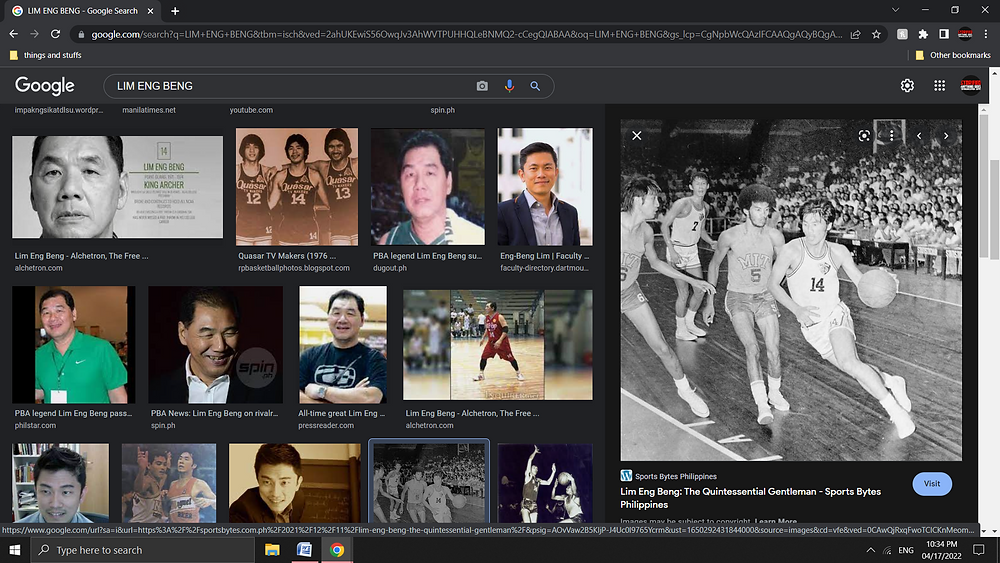
Task: Go to the previous preview image
Action: point(919,135)
